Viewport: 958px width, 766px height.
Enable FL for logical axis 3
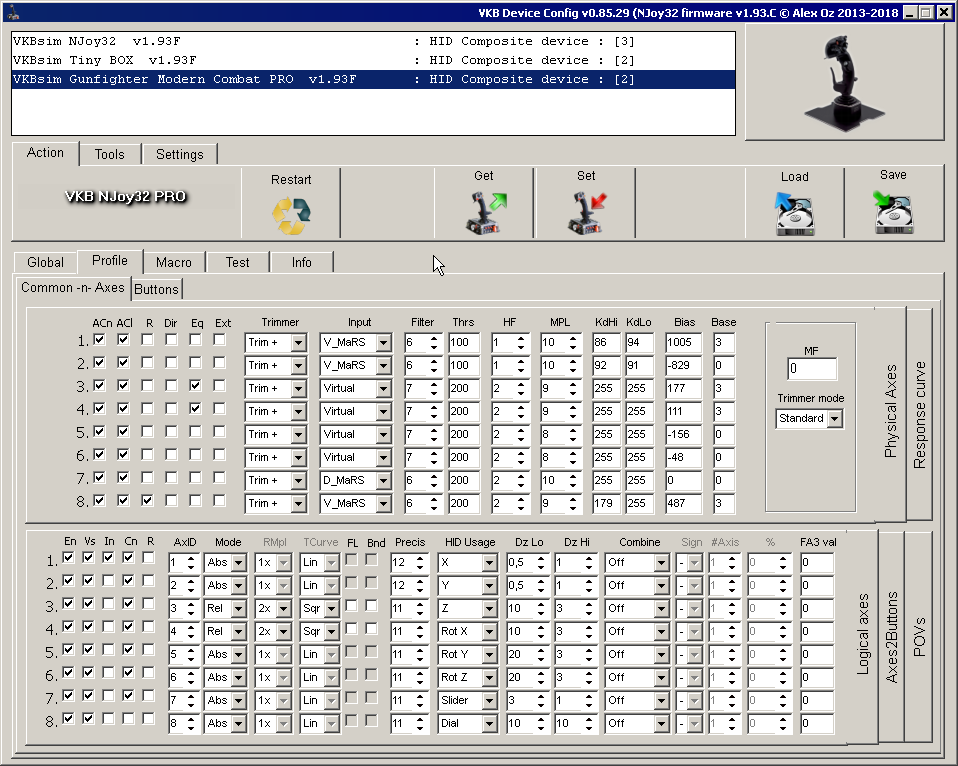pos(351,606)
